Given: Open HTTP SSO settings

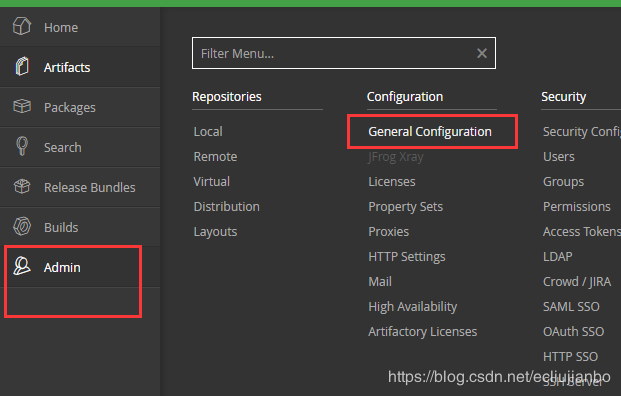Looking at the screenshot, I should [x=570, y=356].
